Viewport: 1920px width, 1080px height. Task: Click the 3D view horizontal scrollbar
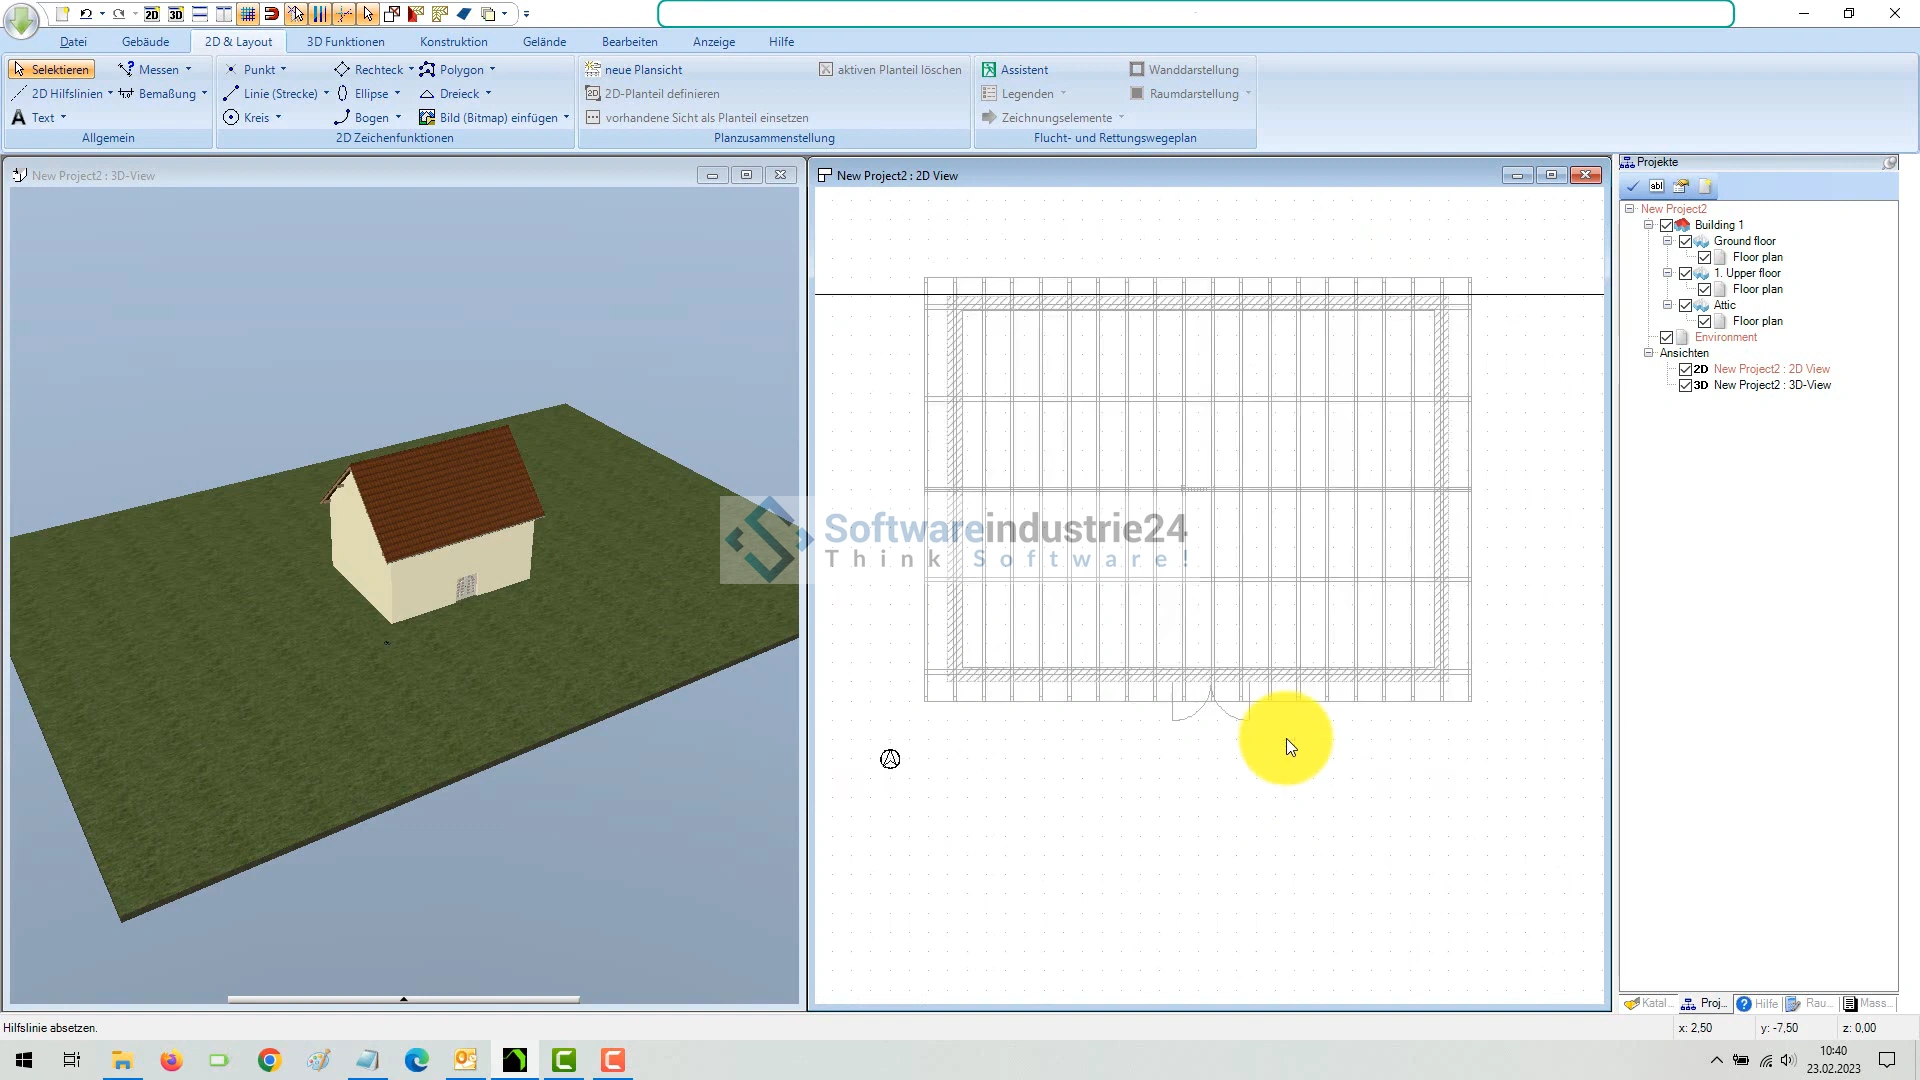coord(403,999)
